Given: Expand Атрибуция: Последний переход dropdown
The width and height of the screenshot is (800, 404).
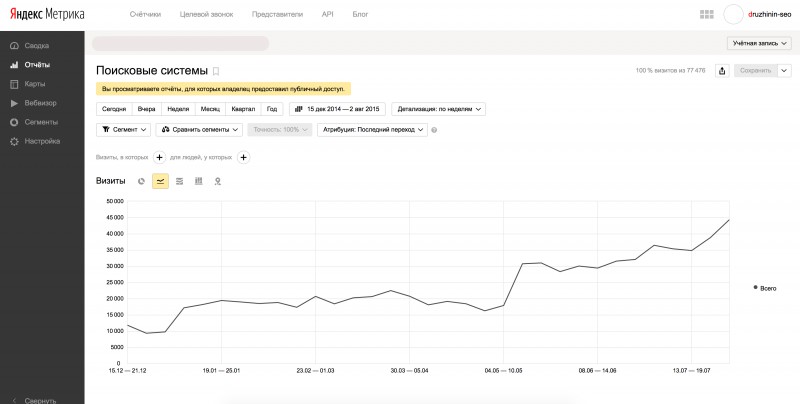Looking at the screenshot, I should click(372, 130).
